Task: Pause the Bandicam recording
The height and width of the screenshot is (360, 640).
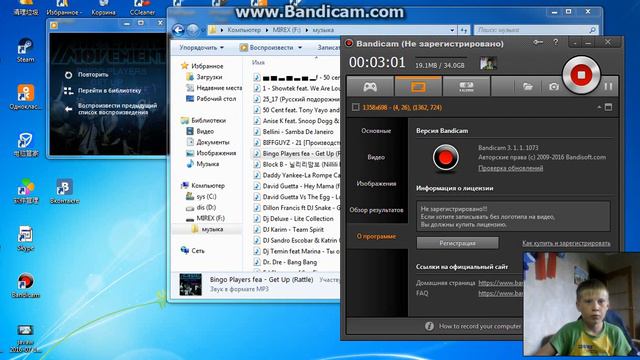Action: [608, 87]
